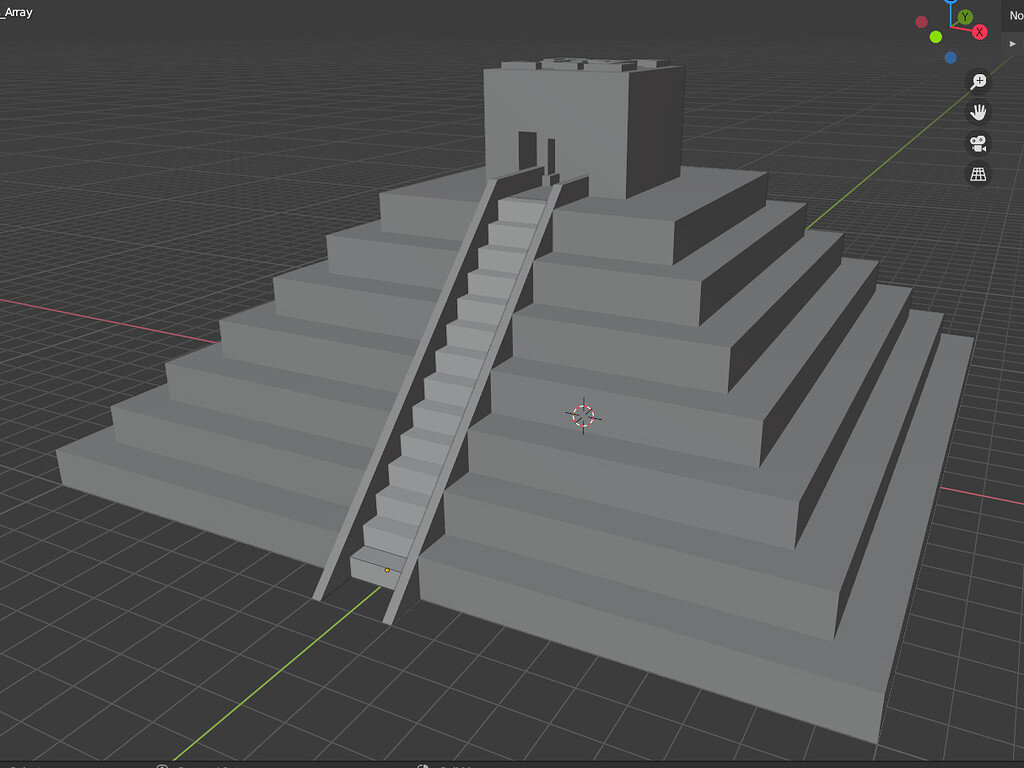Toggle perspective with the orthographic grid icon
Screen dimensions: 1024x768
(978, 173)
